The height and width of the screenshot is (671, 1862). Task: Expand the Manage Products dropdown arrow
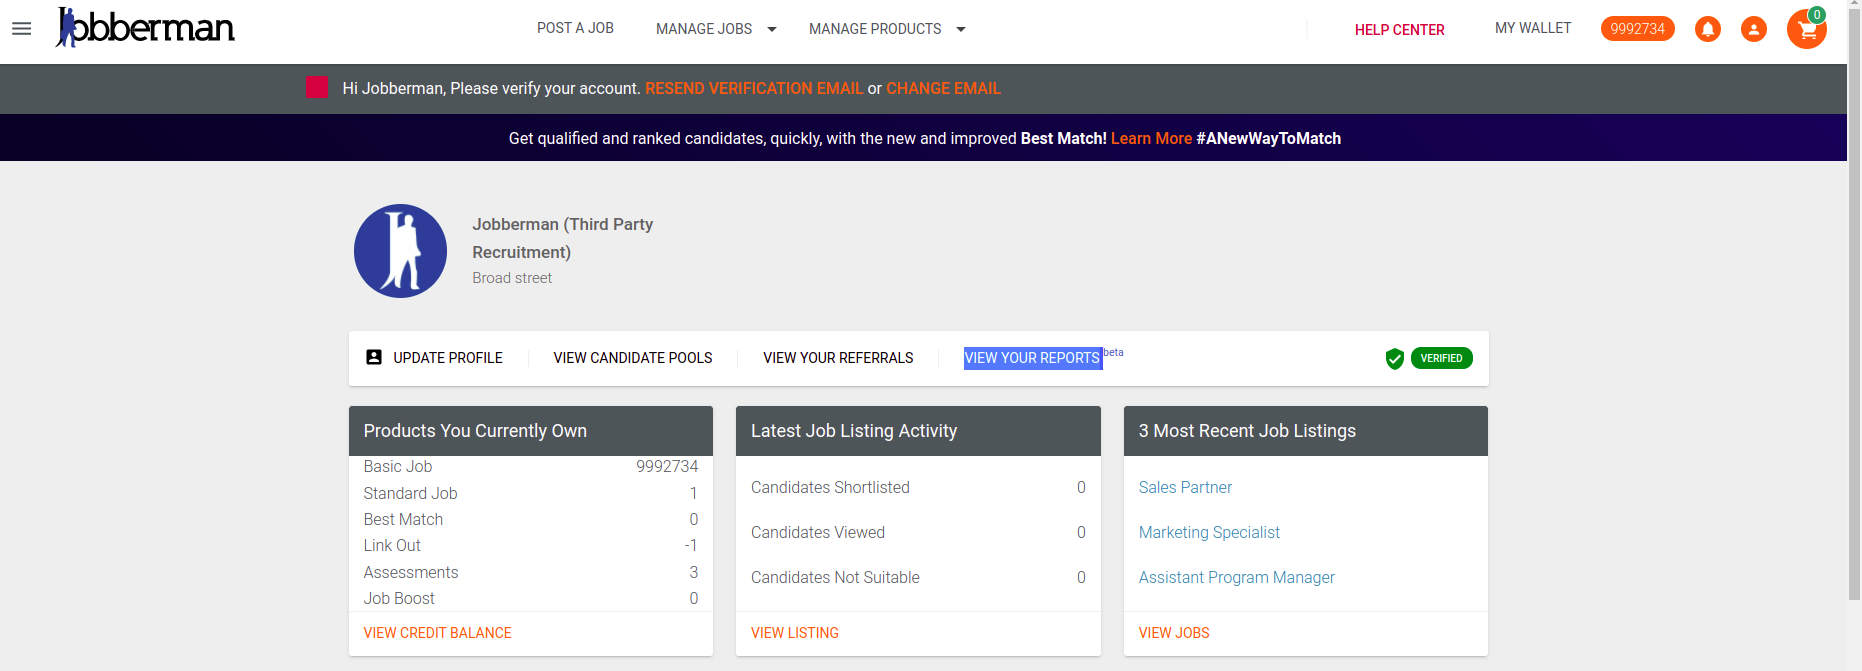pyautogui.click(x=961, y=29)
